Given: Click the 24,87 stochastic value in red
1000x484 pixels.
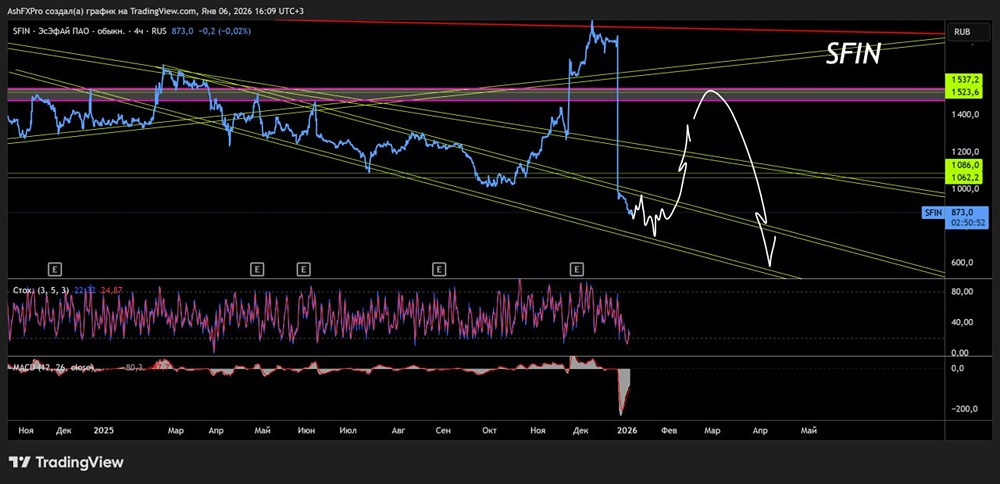Looking at the screenshot, I should click(x=112, y=290).
